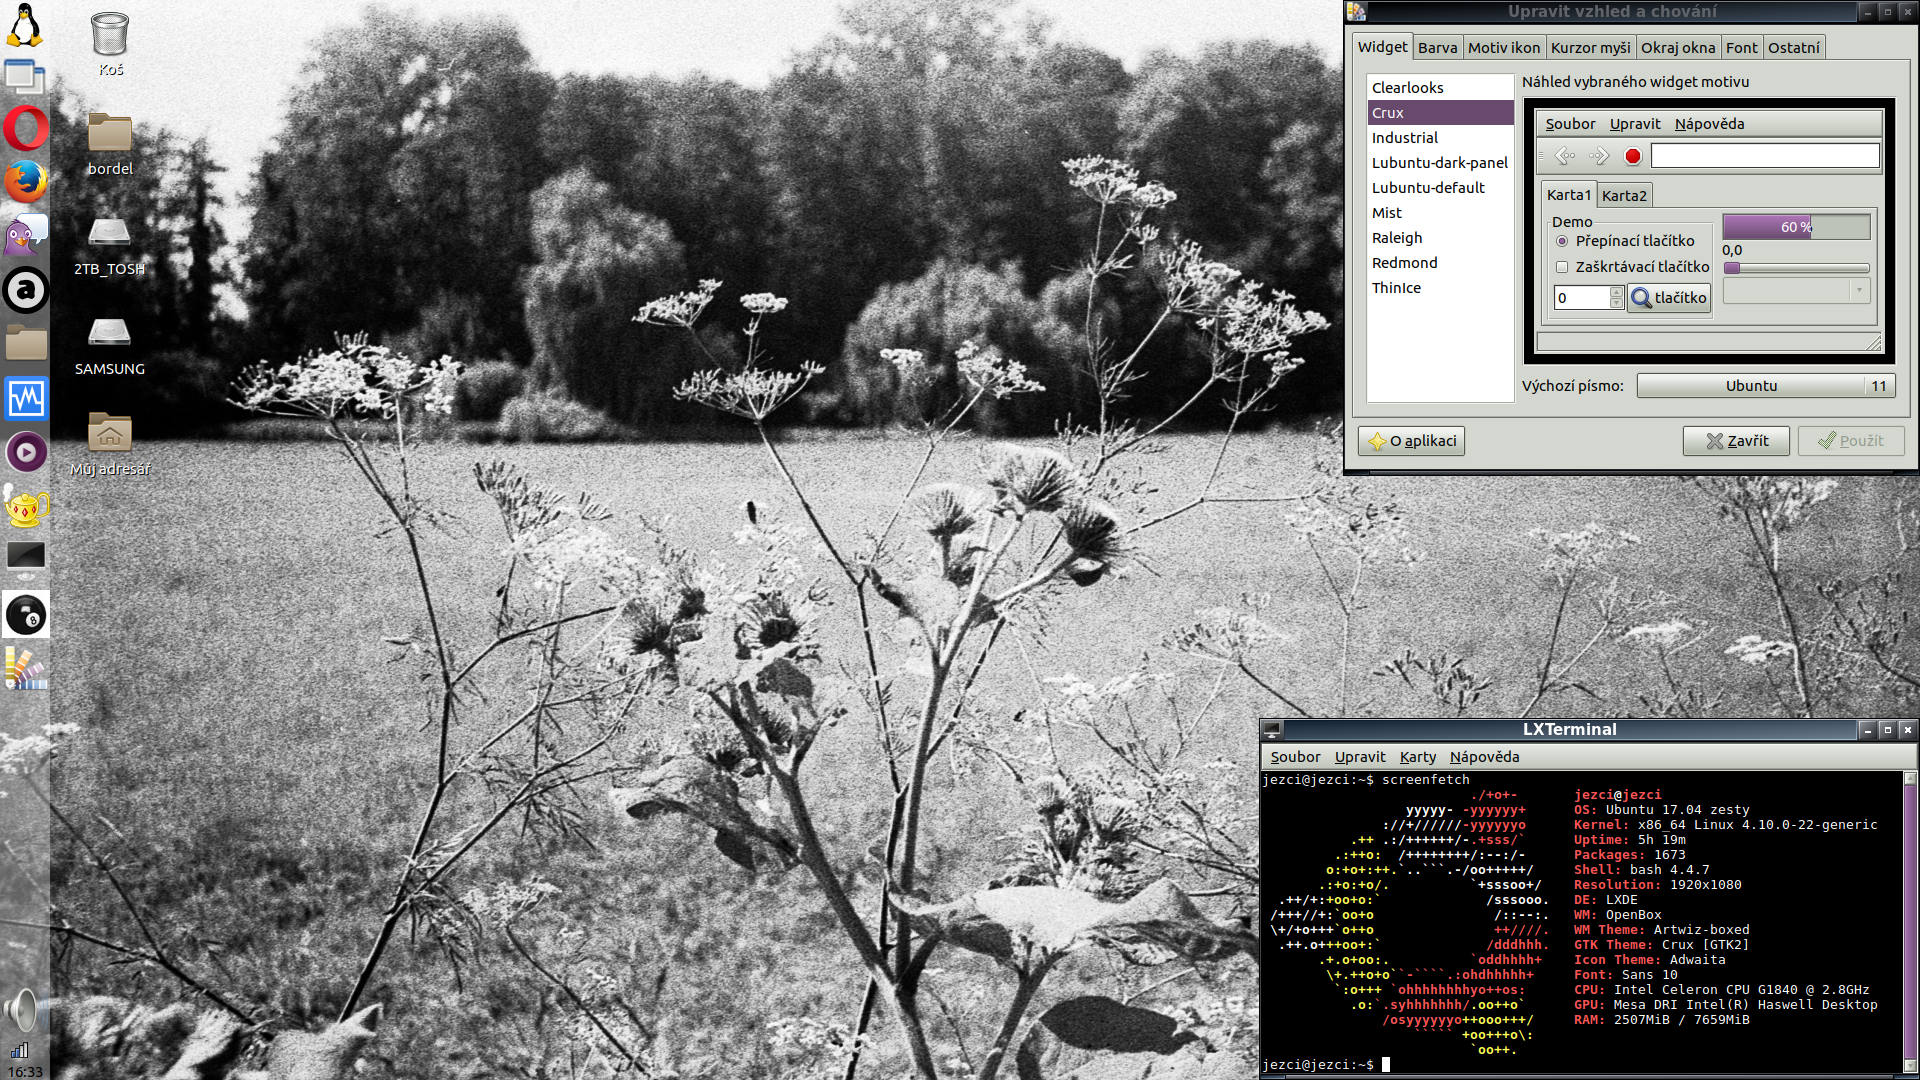Select the Přepínací tlačítko radio button
1920x1080 pixels.
point(1562,241)
